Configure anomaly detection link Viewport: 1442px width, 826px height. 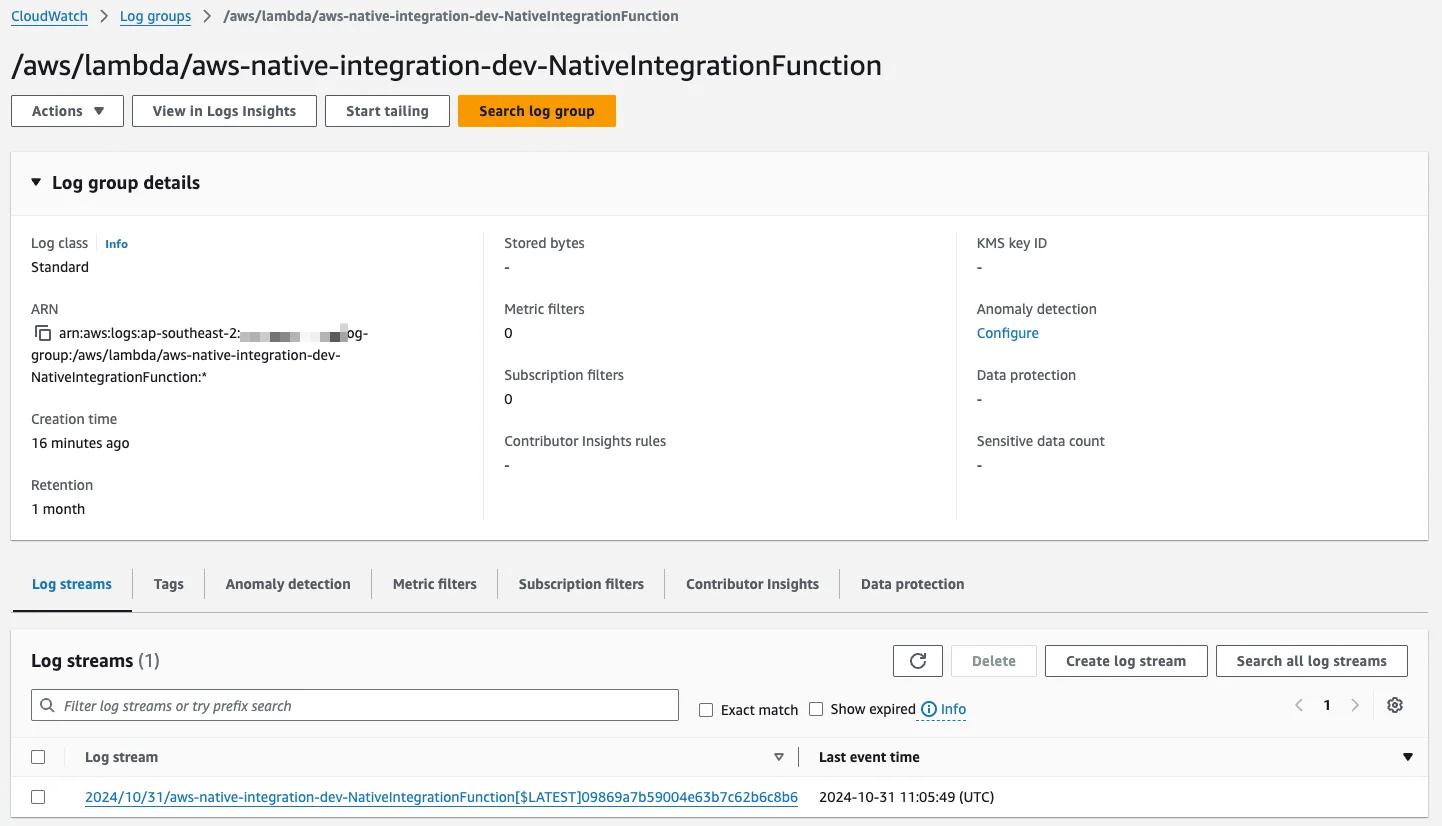click(1007, 333)
